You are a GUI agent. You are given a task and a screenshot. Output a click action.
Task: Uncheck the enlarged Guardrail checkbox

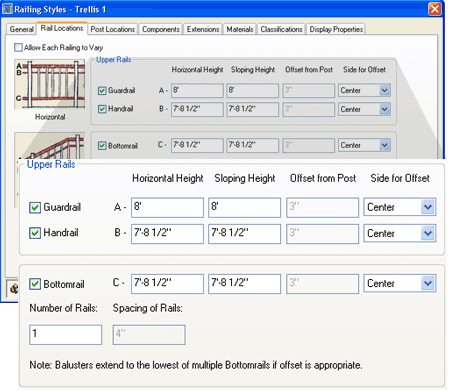tap(35, 207)
